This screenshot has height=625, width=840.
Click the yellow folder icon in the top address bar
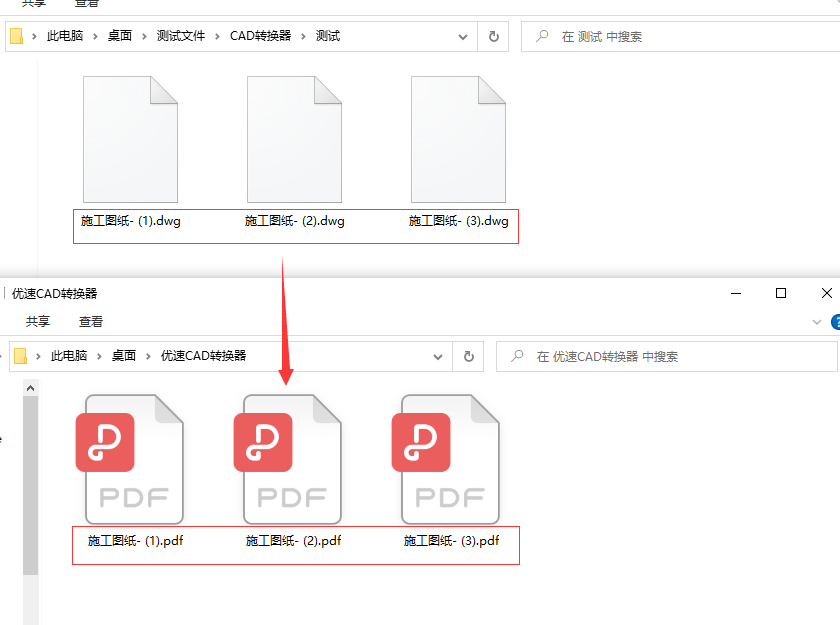pyautogui.click(x=14, y=35)
